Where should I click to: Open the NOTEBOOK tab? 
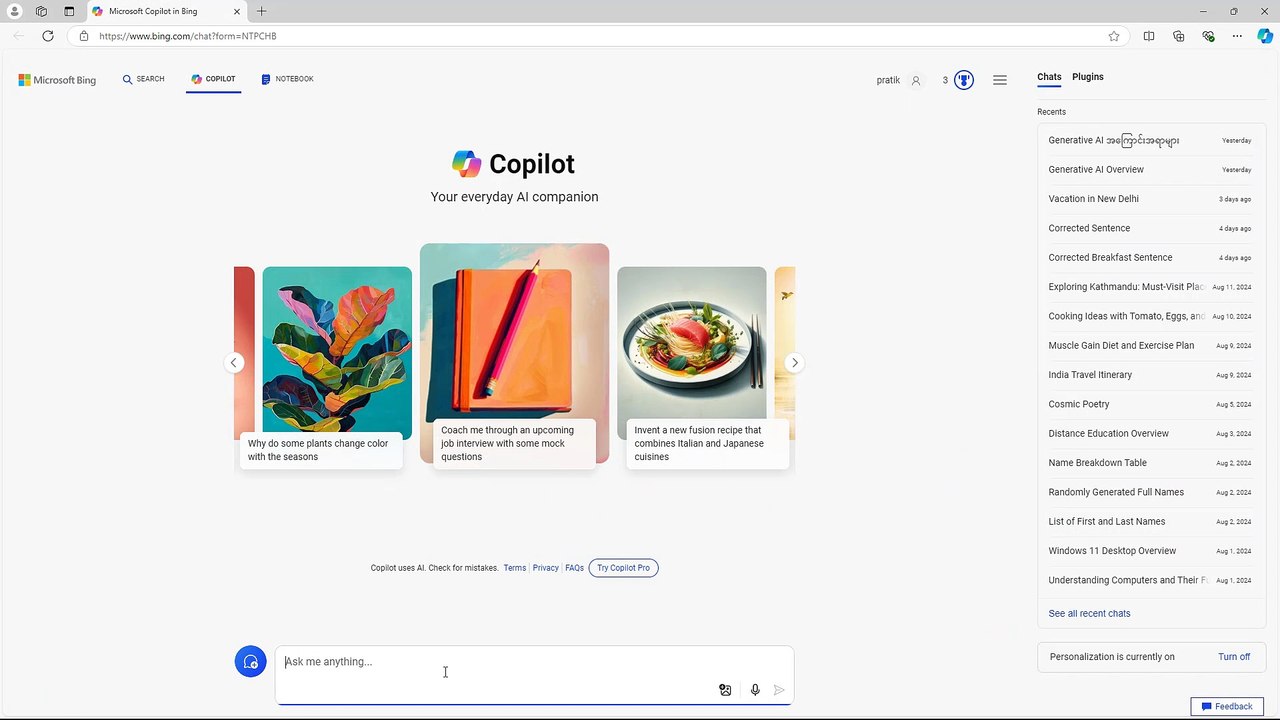pos(287,79)
